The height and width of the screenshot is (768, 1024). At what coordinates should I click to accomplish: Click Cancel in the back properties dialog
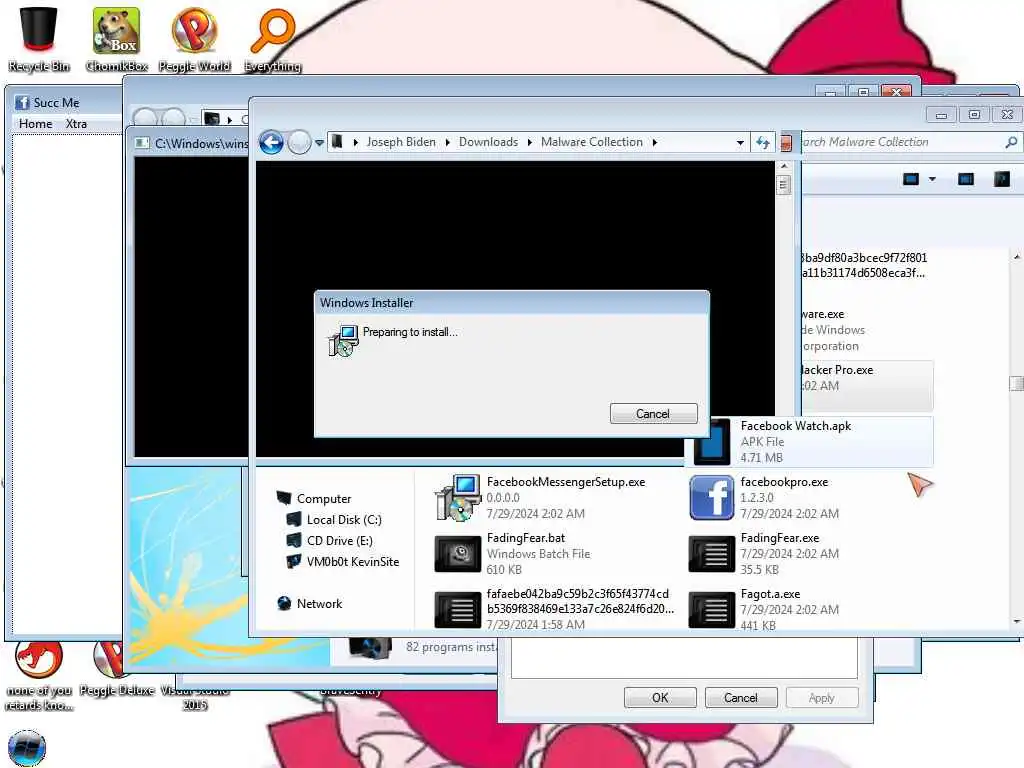741,697
